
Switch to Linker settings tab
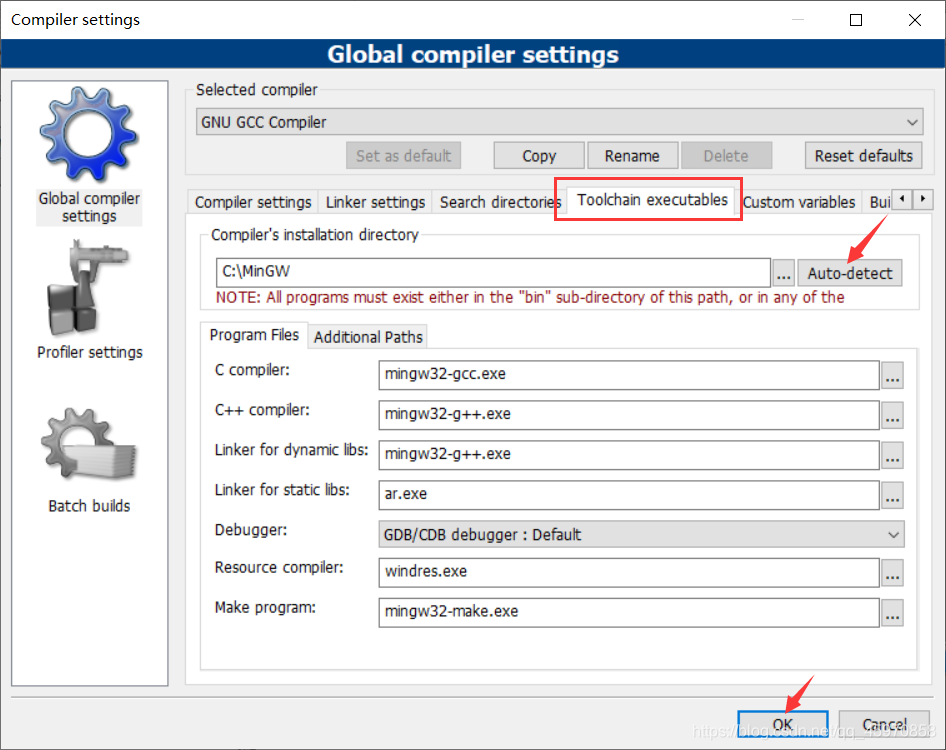click(375, 202)
